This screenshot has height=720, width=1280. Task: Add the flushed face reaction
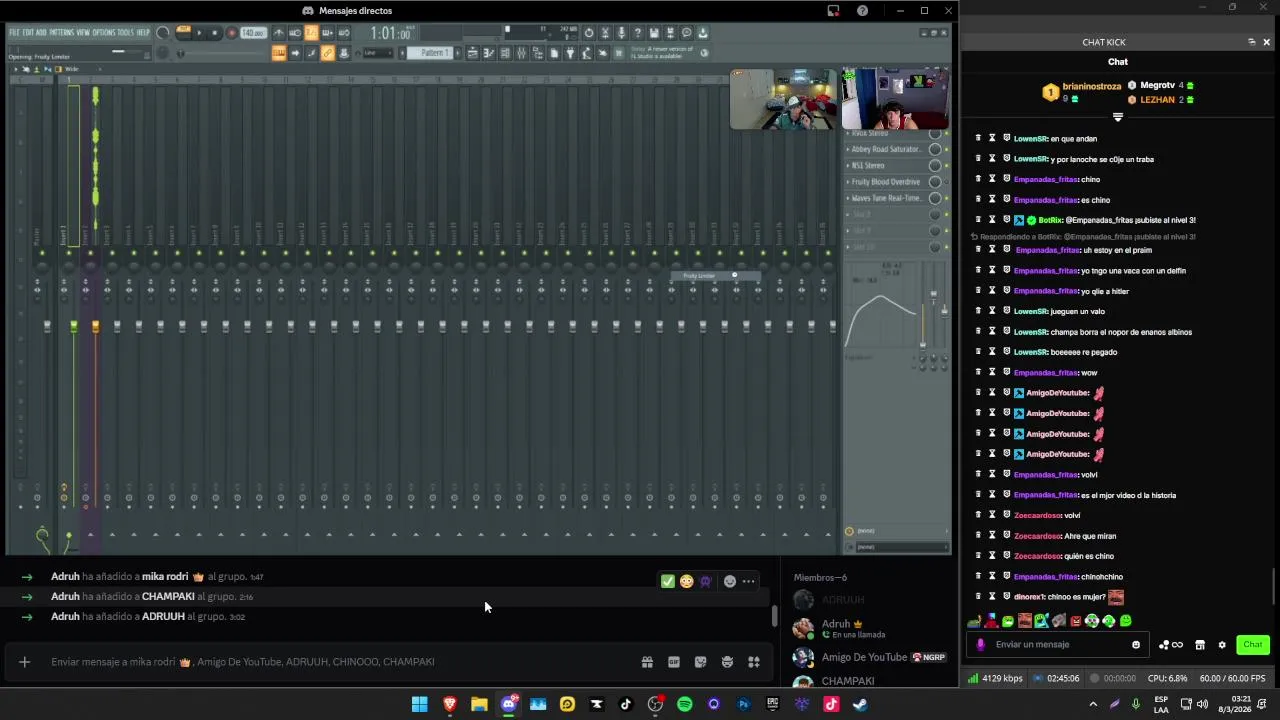tap(686, 581)
